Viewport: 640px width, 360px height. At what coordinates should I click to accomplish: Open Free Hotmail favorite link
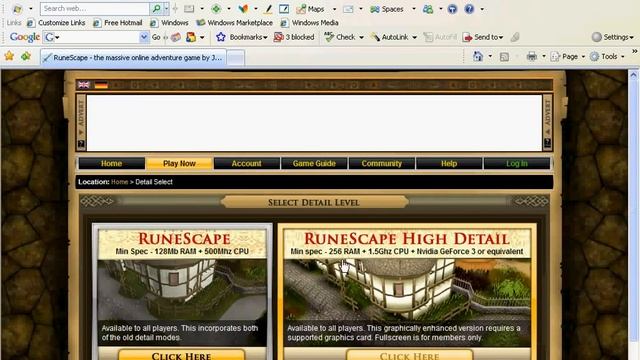[x=118, y=23]
